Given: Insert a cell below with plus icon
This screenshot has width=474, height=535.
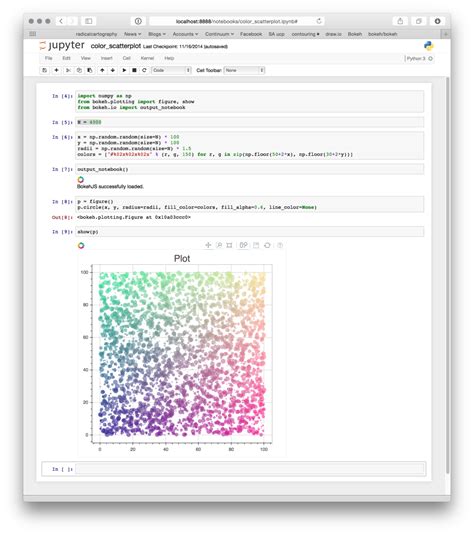Looking at the screenshot, I should coord(56,70).
